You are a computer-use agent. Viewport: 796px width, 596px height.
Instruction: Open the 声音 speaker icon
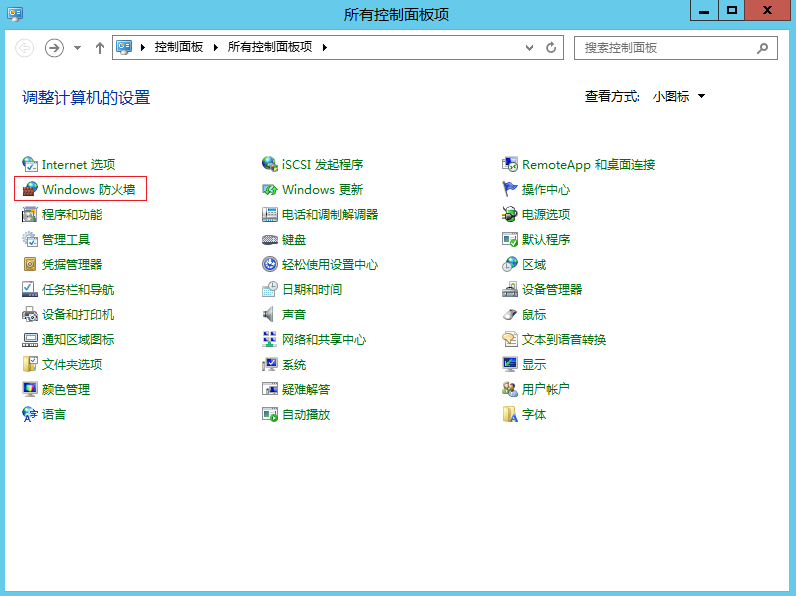click(x=269, y=314)
